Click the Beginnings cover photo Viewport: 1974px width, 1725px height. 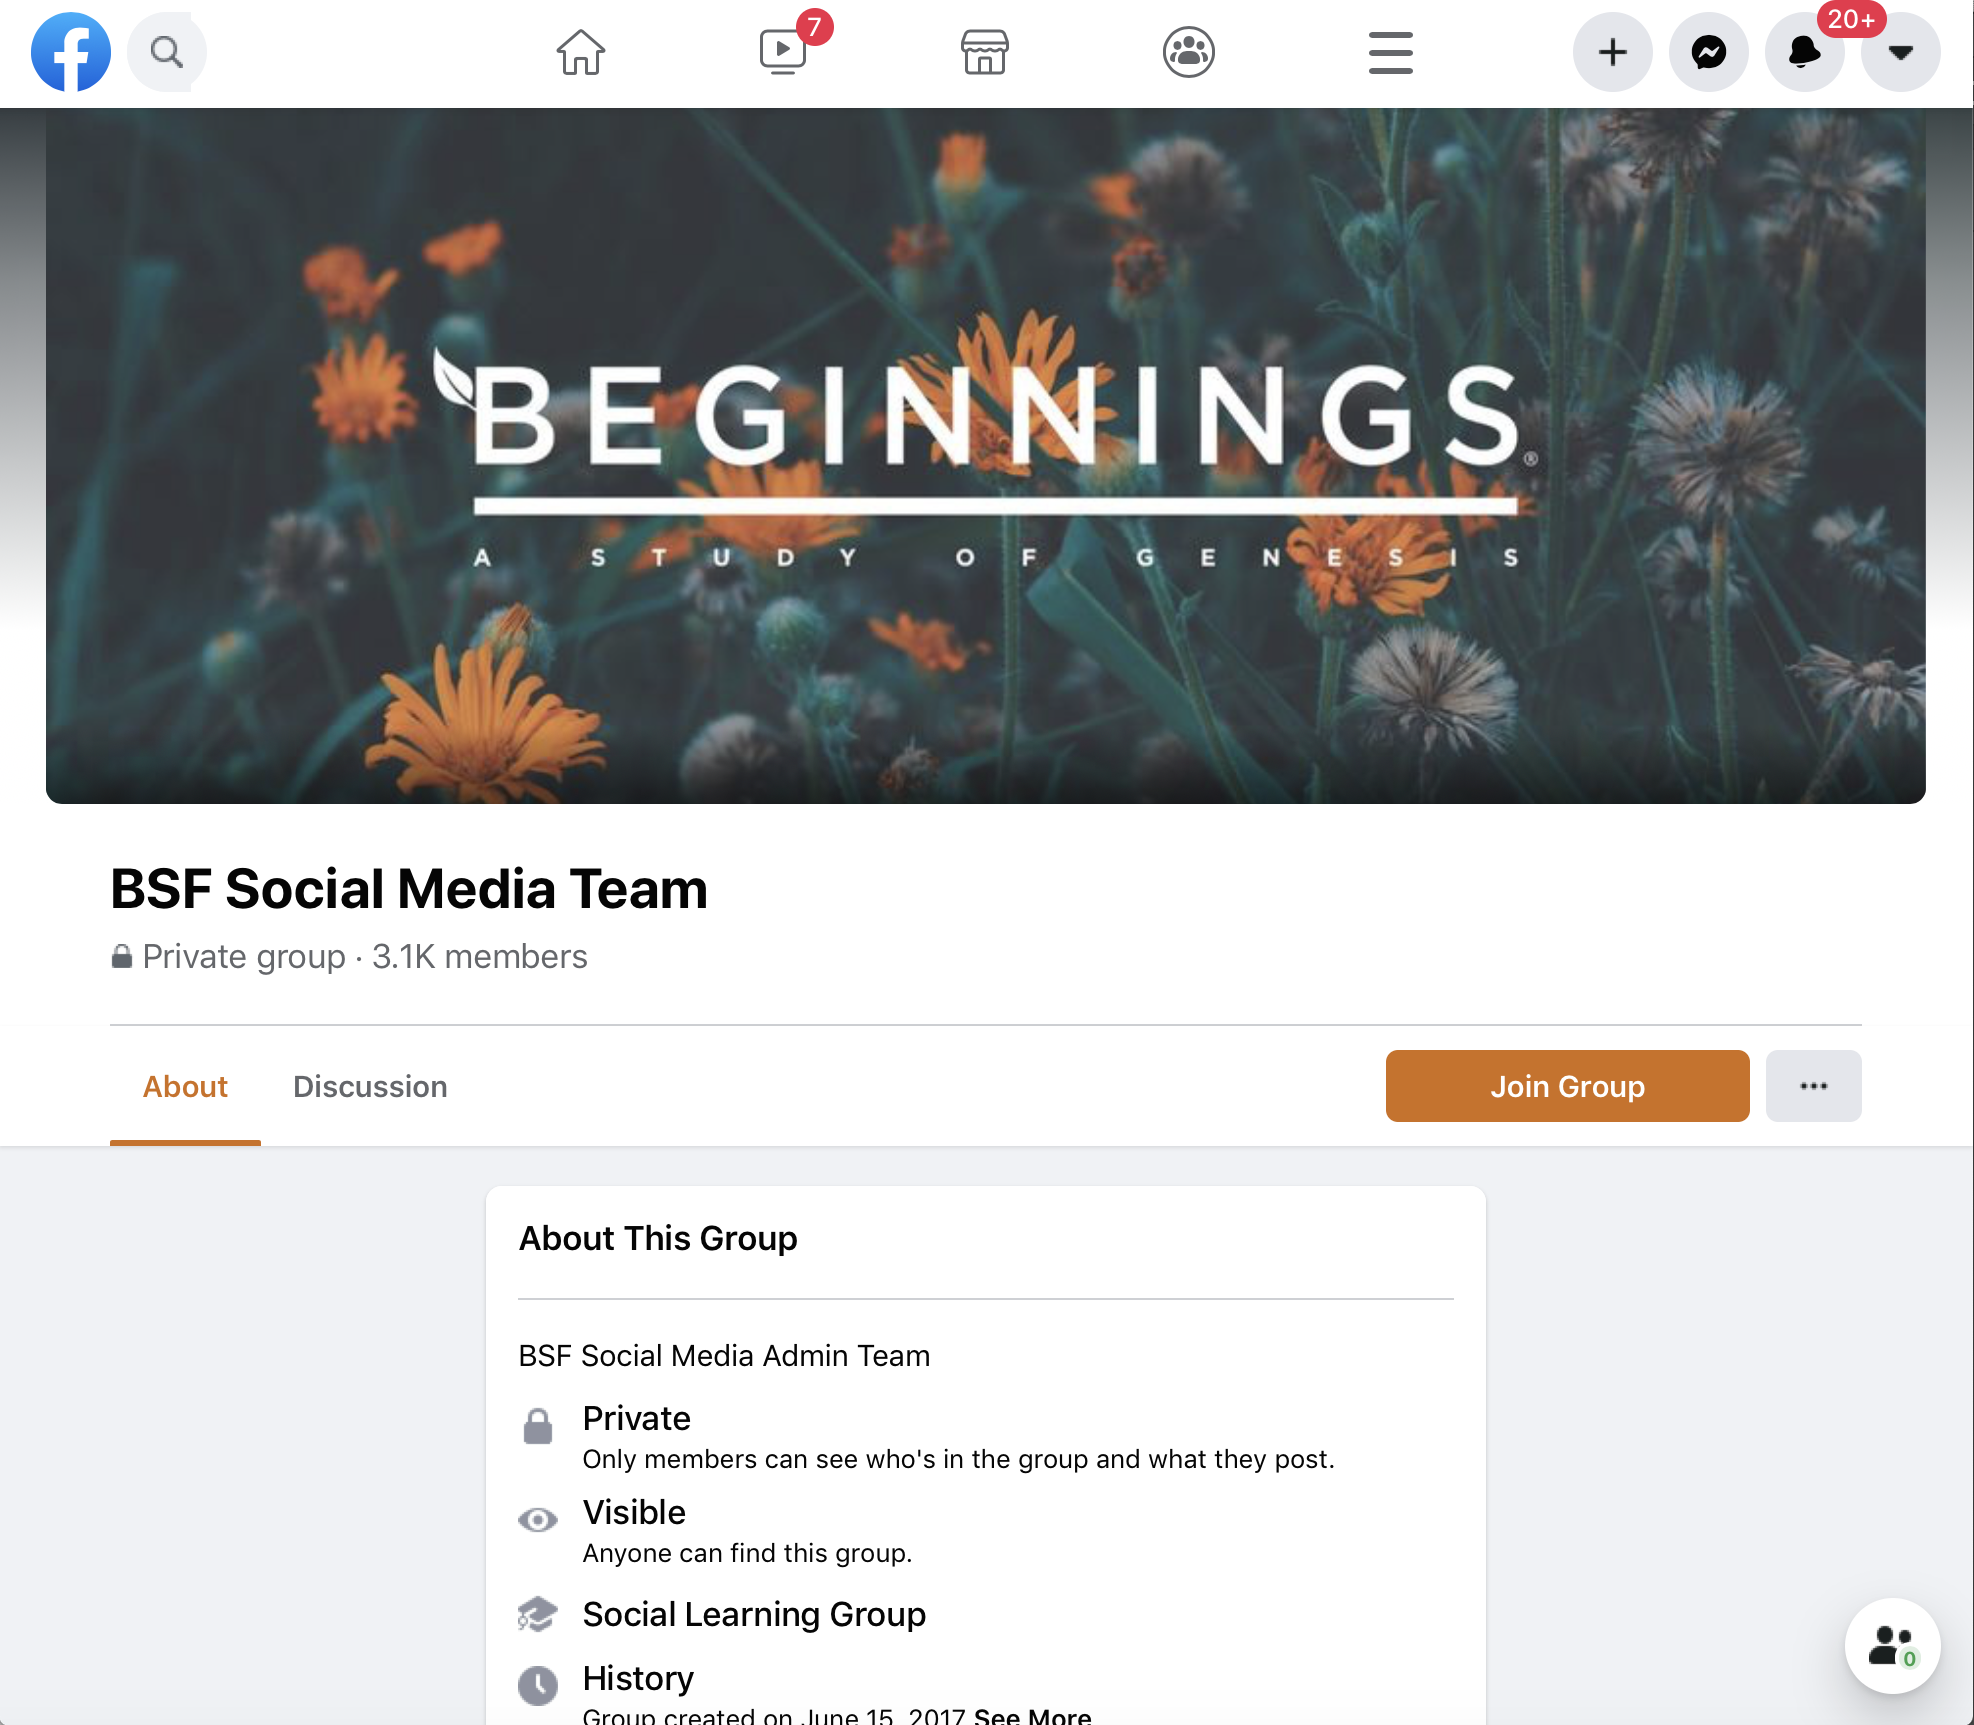tap(986, 455)
